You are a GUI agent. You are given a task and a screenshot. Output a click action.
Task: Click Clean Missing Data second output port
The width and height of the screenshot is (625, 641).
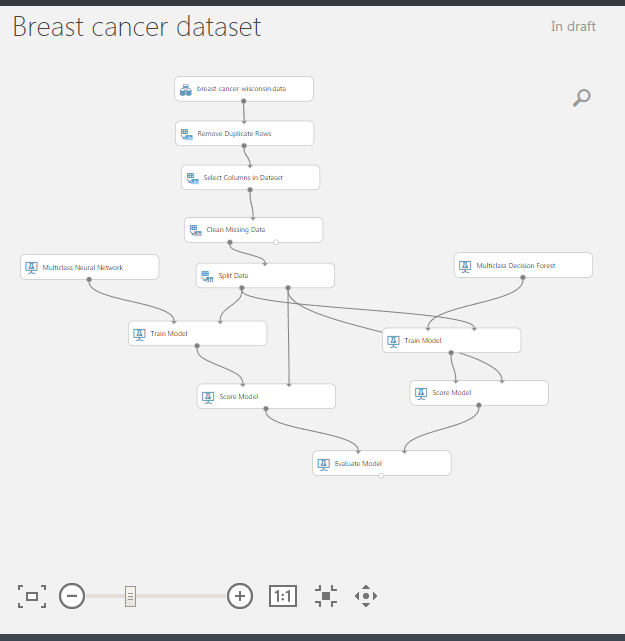tap(276, 242)
